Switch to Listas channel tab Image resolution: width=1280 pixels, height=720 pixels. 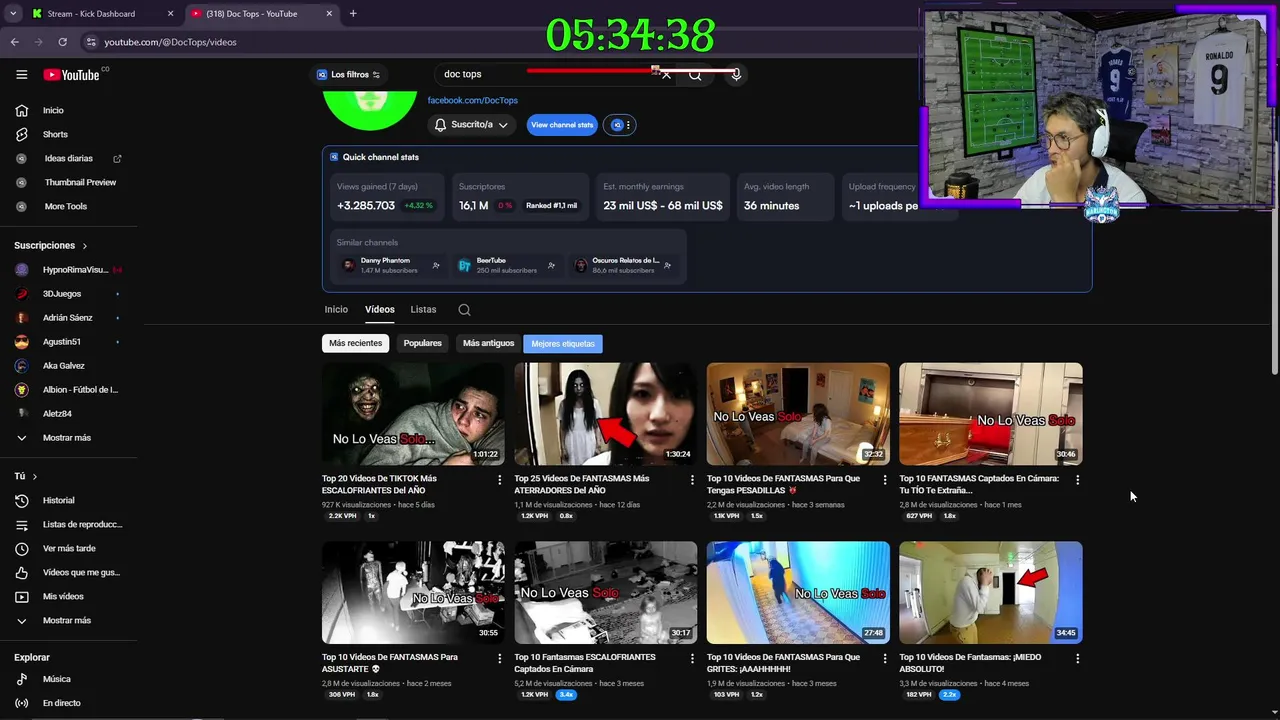[x=423, y=310]
